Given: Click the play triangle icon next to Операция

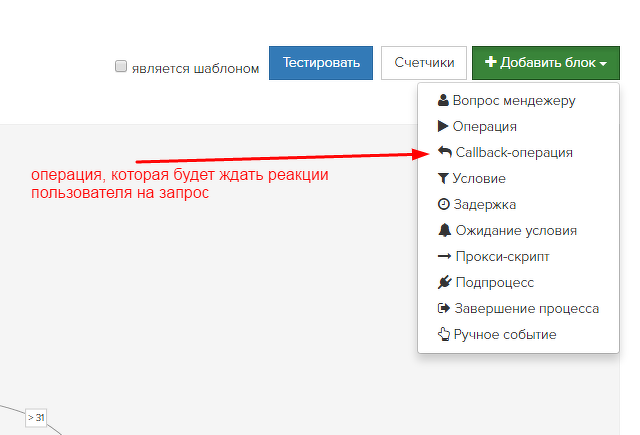Looking at the screenshot, I should click(x=443, y=126).
